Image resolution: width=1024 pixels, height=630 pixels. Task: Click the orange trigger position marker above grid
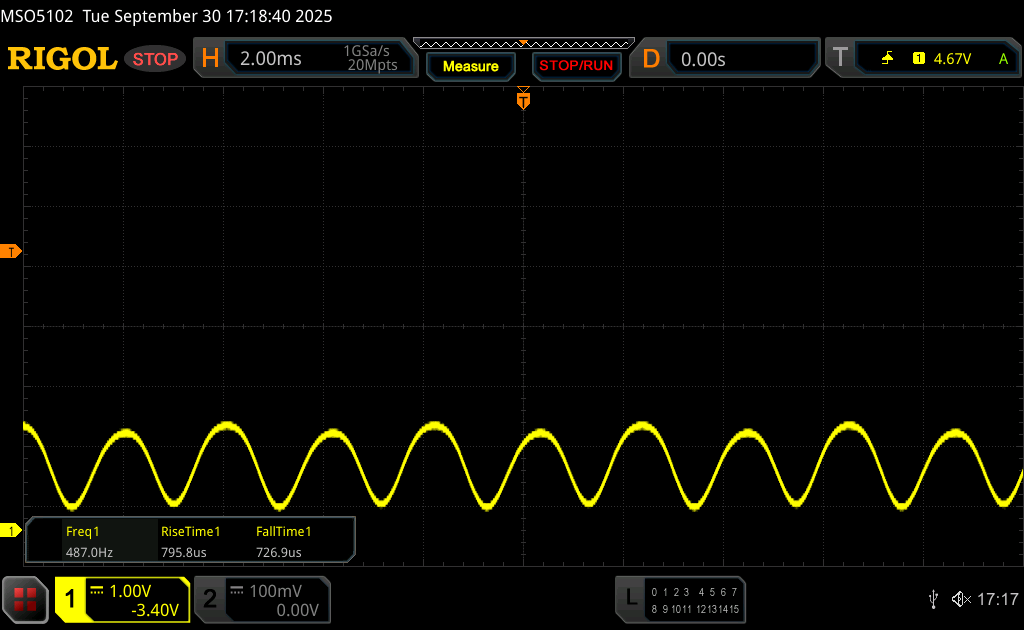pos(523,98)
